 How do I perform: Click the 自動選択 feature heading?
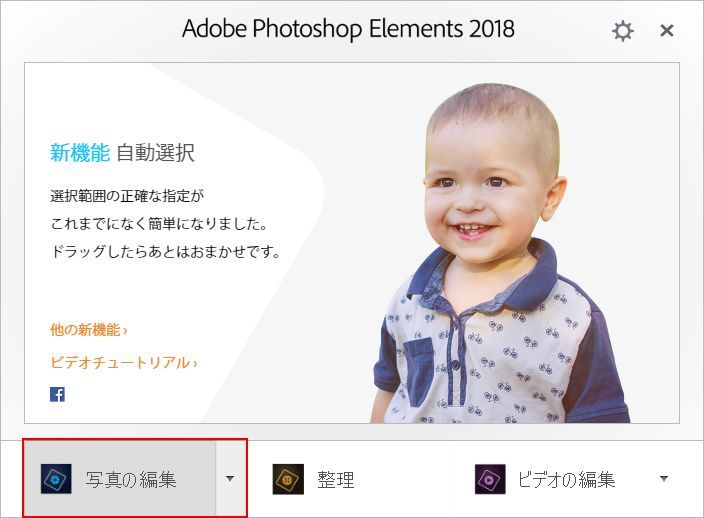click(x=155, y=153)
